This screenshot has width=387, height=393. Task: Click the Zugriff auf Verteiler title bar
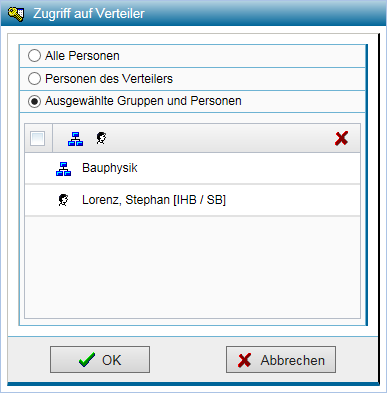[193, 14]
